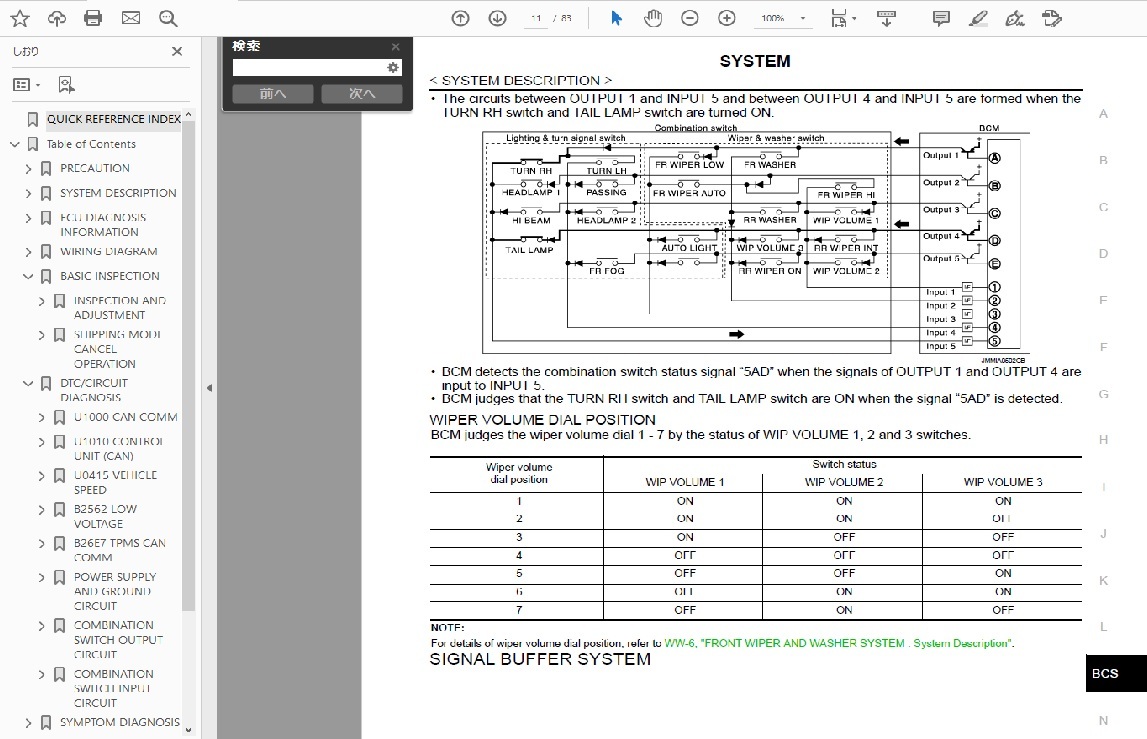
Task: Expand the PRECAUTION bookmark
Action: pos(28,169)
